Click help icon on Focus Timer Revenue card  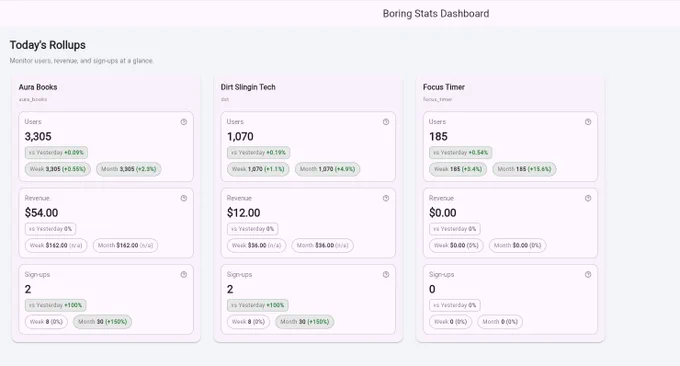pos(588,198)
